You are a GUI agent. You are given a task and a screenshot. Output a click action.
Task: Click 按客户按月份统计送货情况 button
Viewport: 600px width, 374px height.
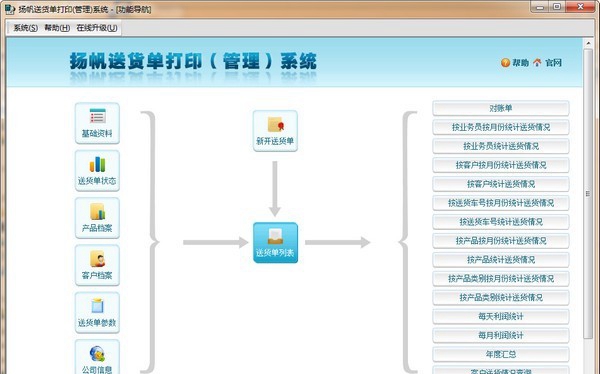coord(501,165)
